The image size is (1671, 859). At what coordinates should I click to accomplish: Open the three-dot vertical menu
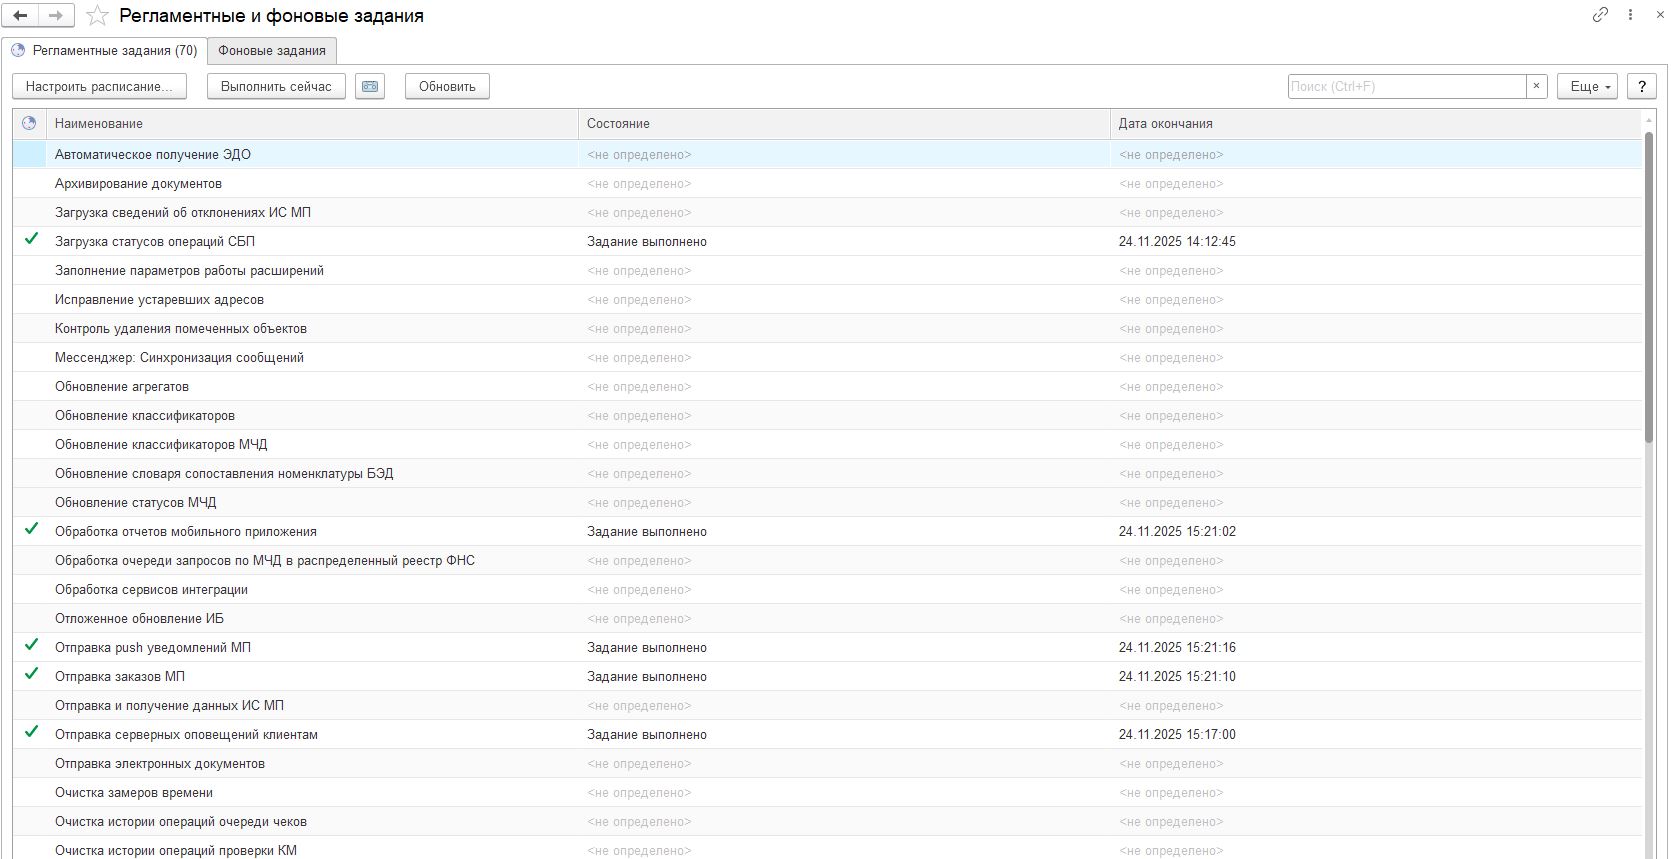coord(1630,15)
